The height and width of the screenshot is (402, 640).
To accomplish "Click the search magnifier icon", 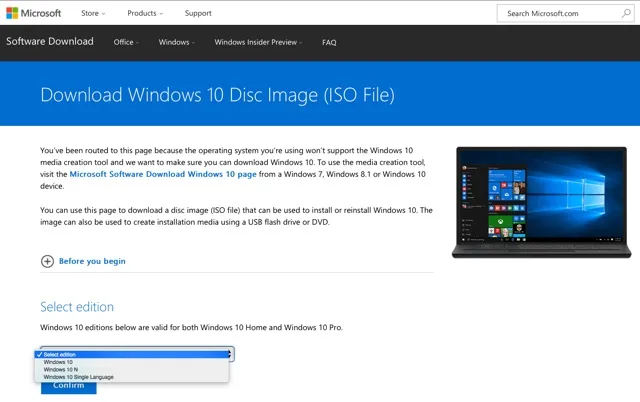I will [x=626, y=13].
